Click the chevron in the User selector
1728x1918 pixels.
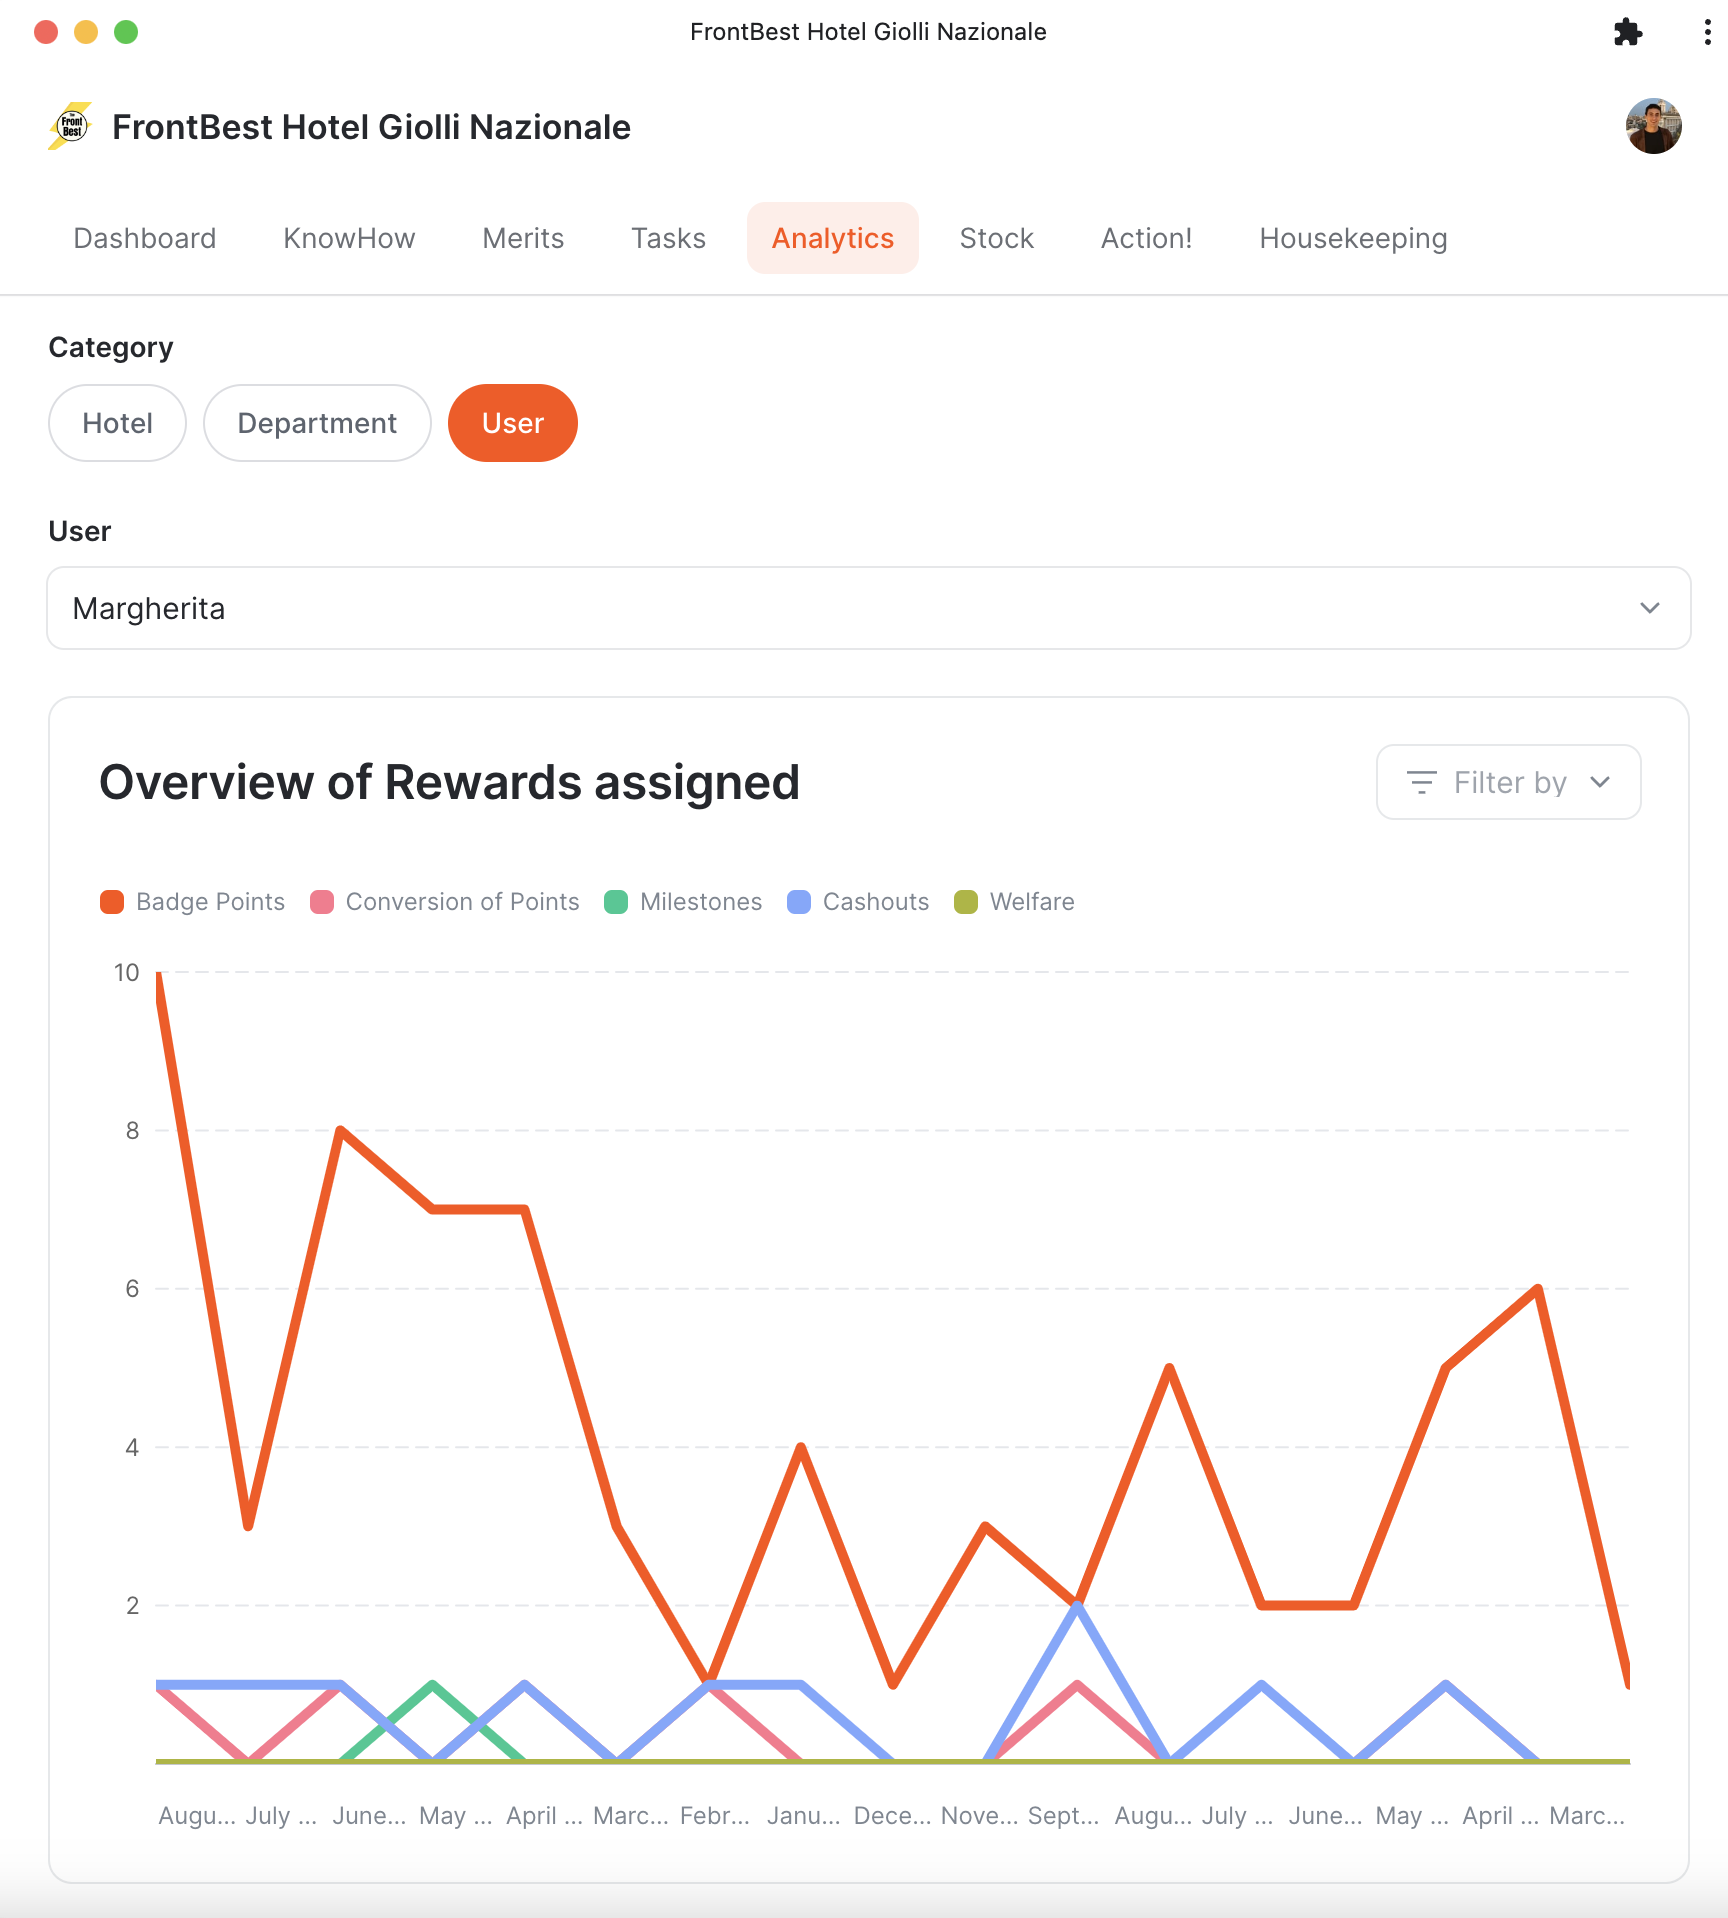pyautogui.click(x=1649, y=608)
